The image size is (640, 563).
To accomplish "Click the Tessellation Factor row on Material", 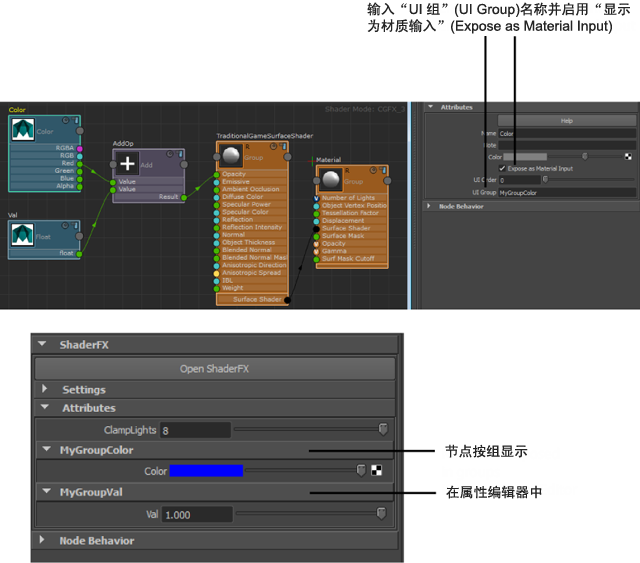I will [x=351, y=213].
